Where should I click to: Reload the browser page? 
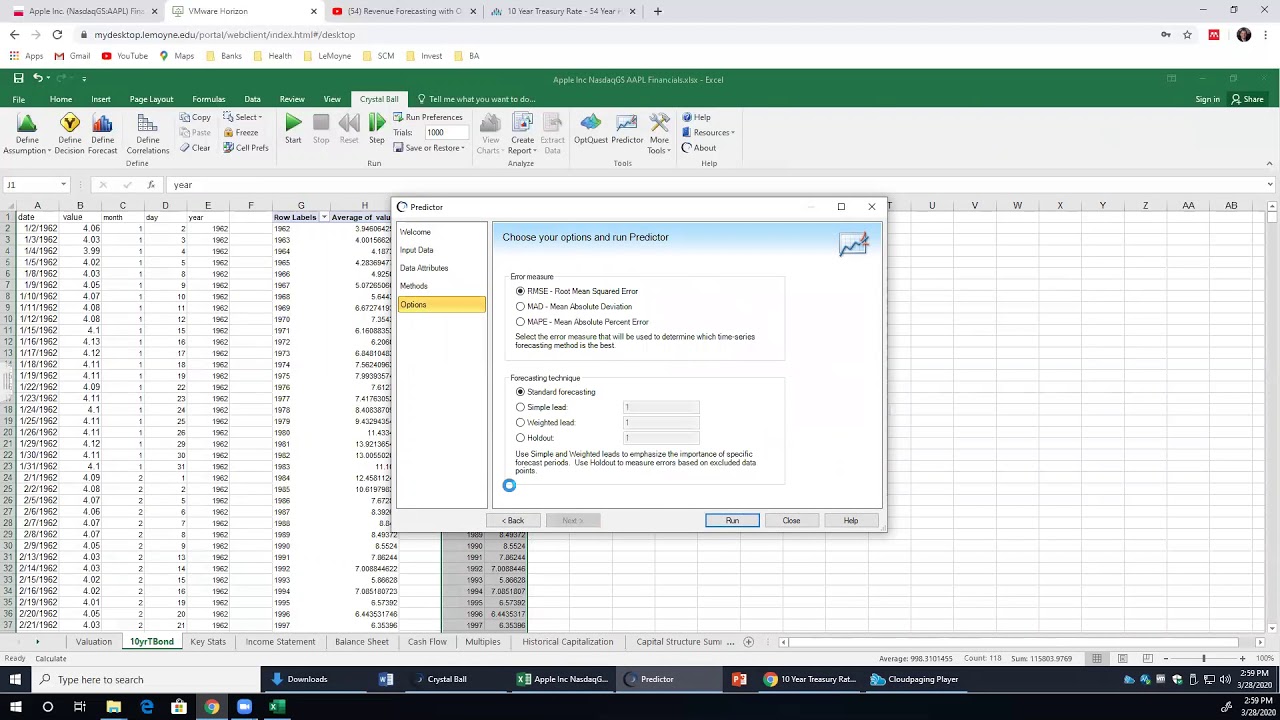click(57, 34)
